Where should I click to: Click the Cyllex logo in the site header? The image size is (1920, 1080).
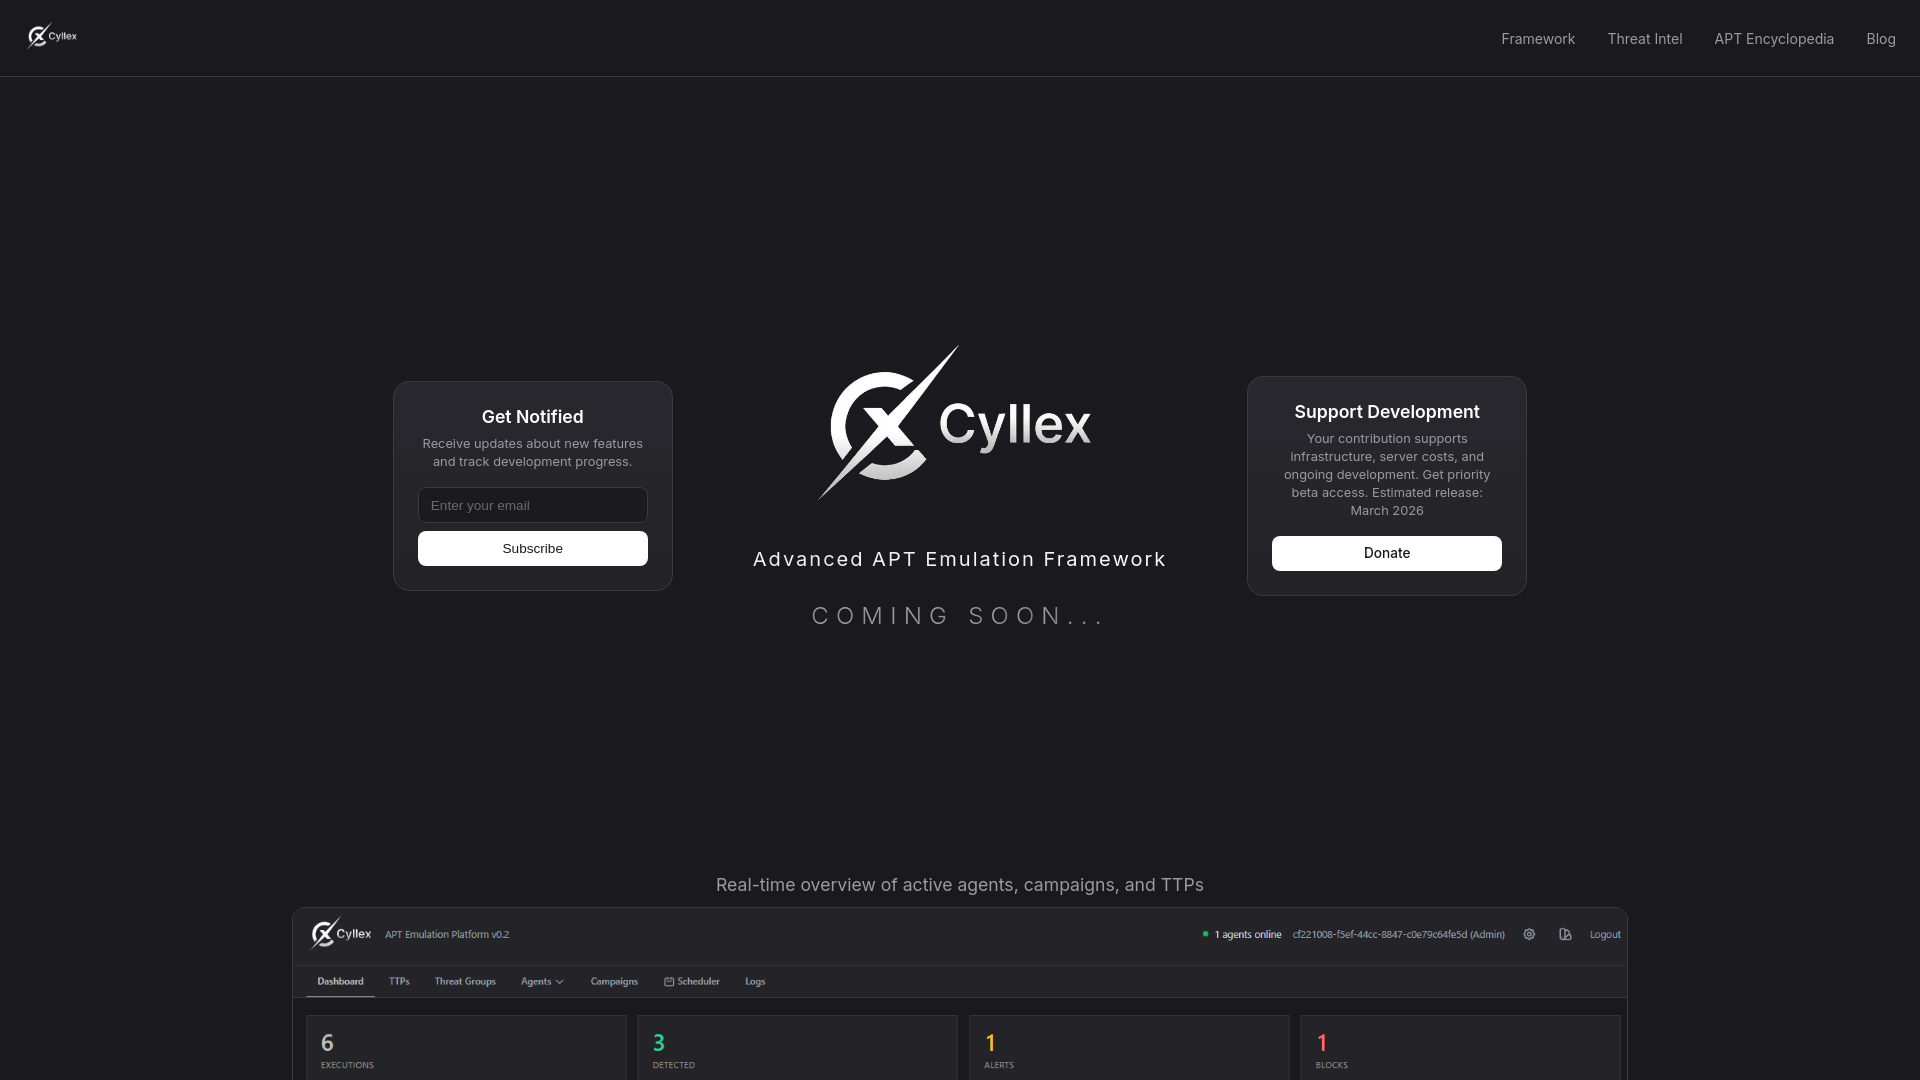point(51,35)
